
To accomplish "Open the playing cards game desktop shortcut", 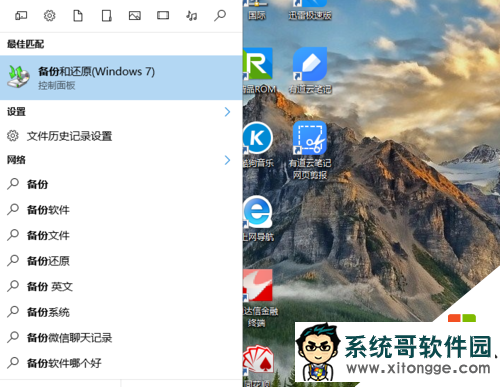I will pyautogui.click(x=258, y=365).
